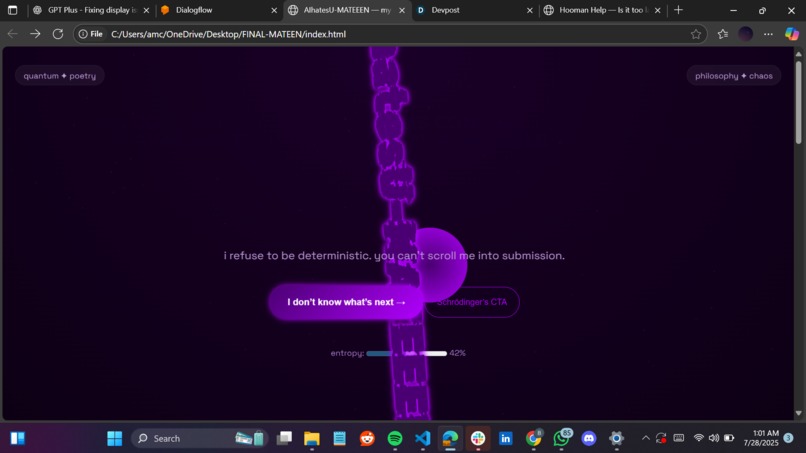This screenshot has height=453, width=806.
Task: Open the Wi-Fi network icon
Action: click(x=699, y=438)
